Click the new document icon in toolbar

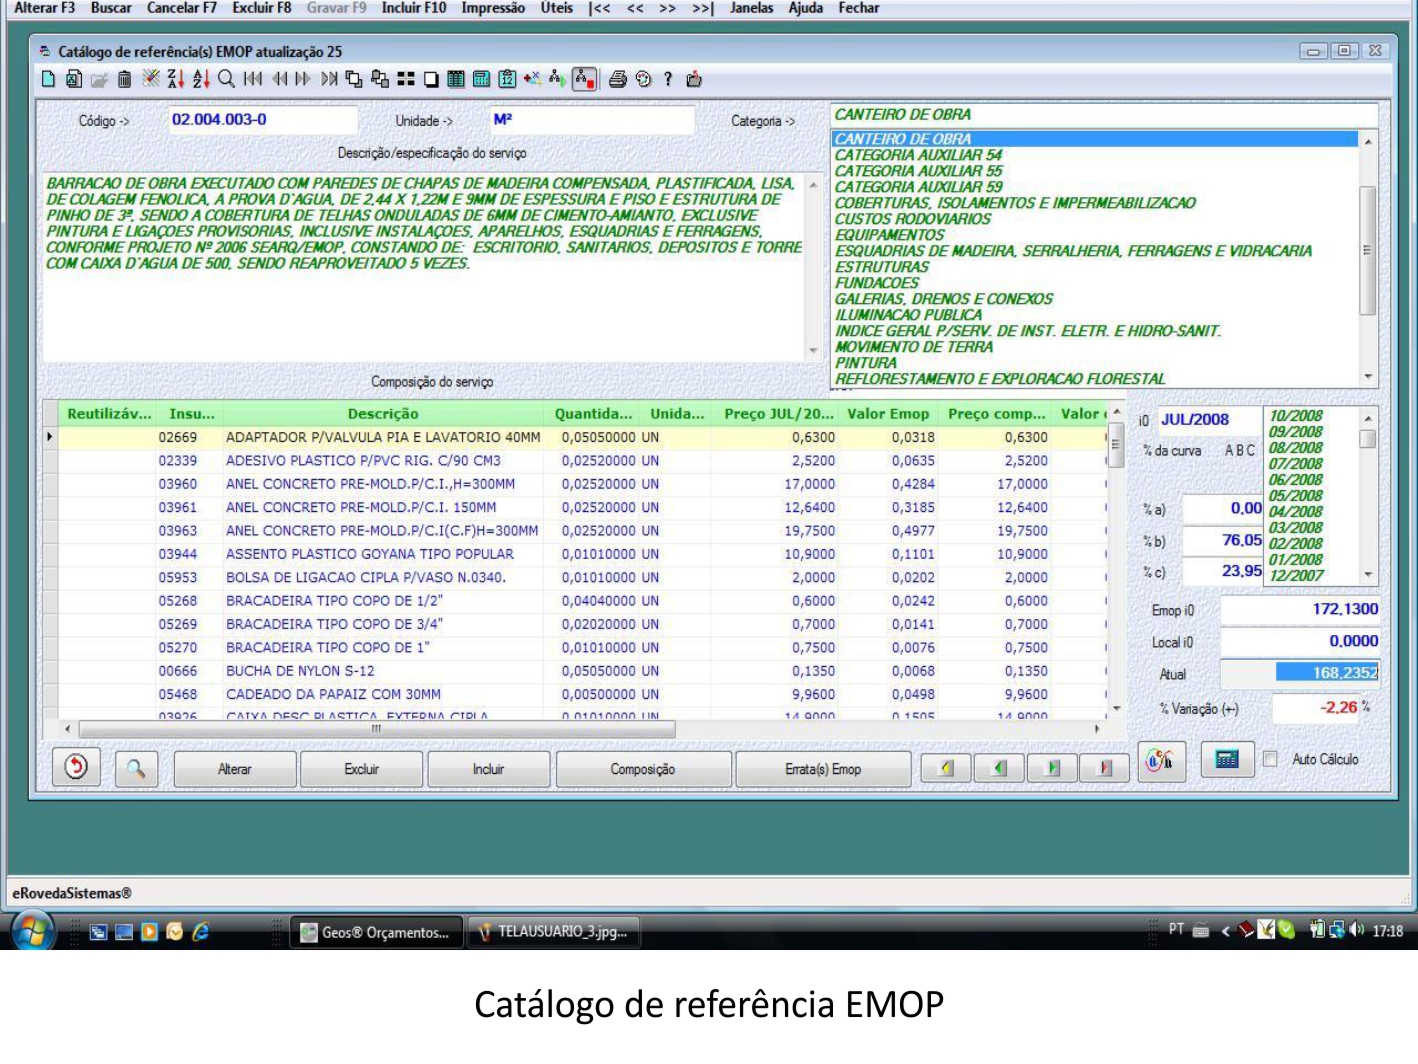[48, 79]
